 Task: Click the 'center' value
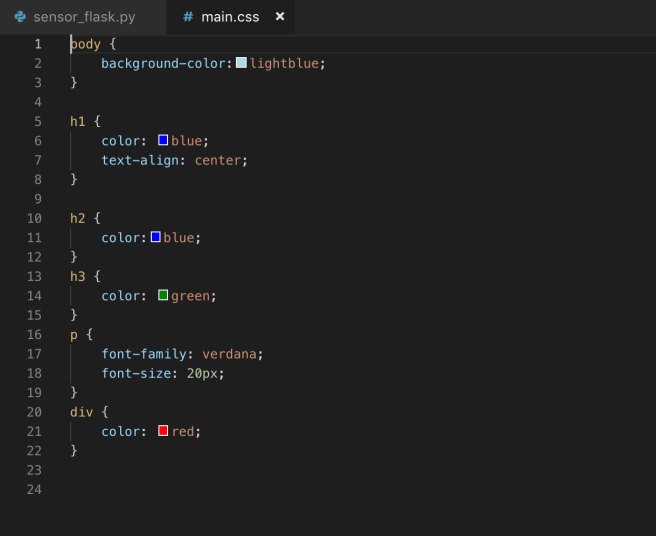point(218,160)
